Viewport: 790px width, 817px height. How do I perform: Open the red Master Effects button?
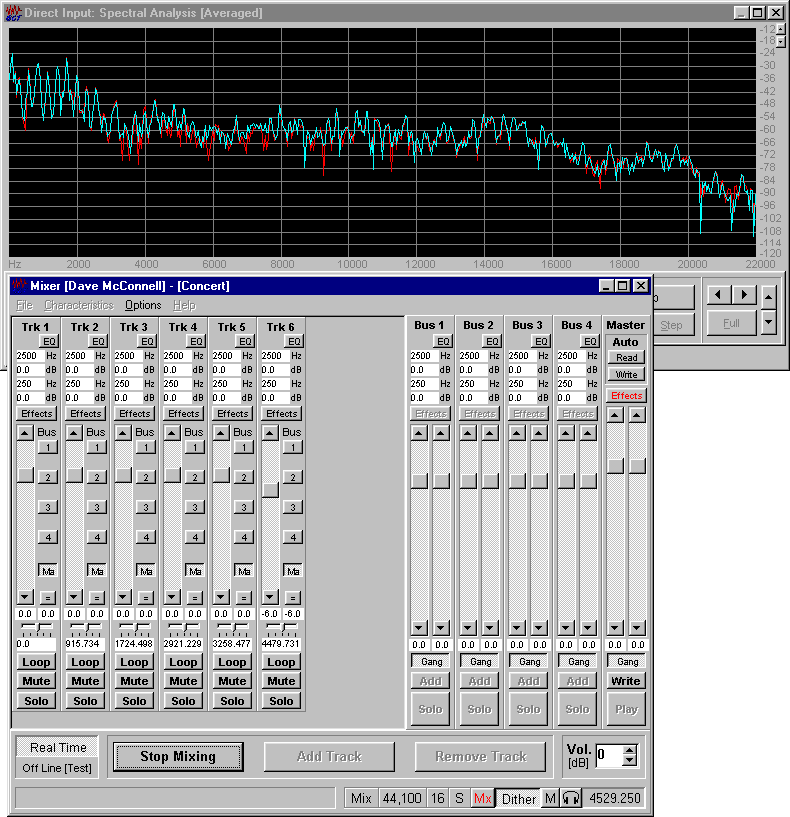(x=626, y=396)
